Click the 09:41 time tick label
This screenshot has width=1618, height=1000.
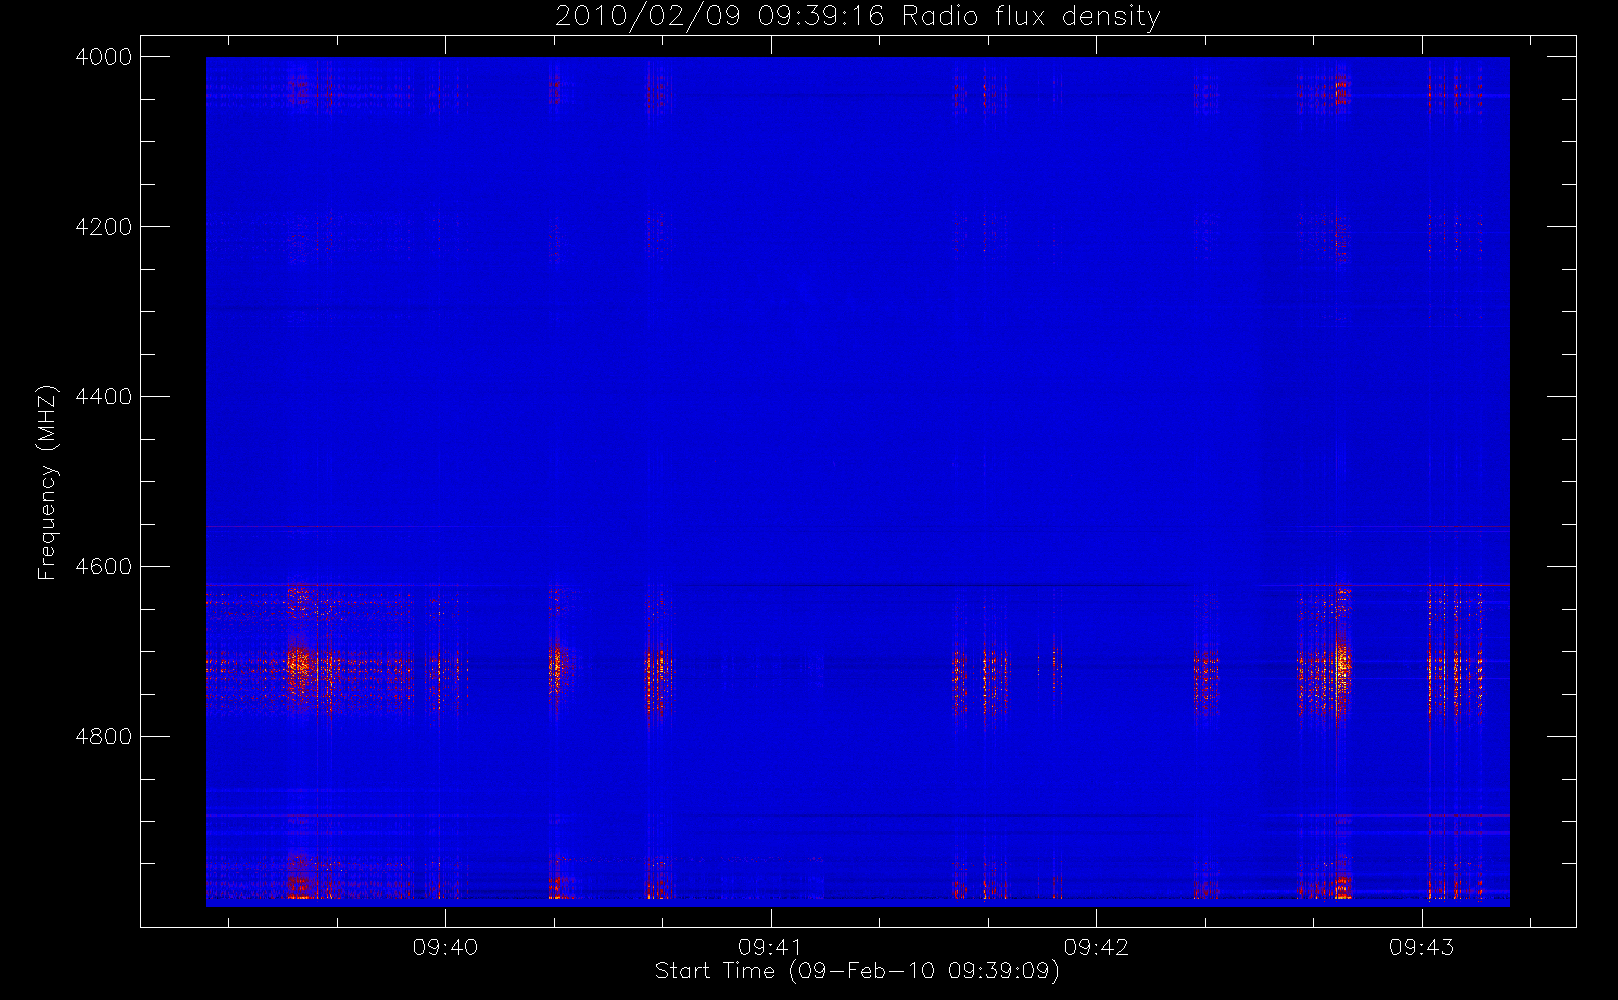tap(771, 947)
